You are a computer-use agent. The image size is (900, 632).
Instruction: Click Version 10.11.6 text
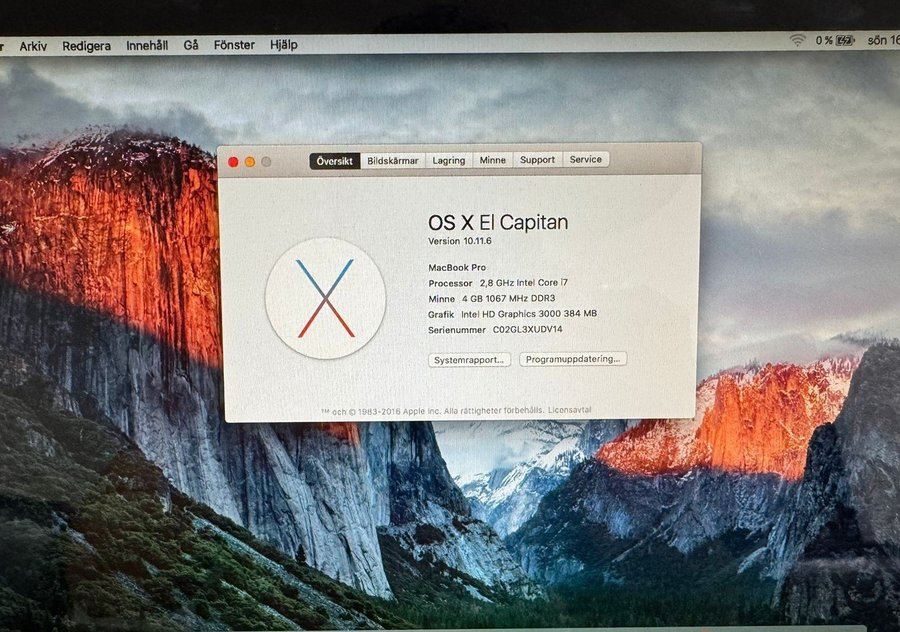460,241
